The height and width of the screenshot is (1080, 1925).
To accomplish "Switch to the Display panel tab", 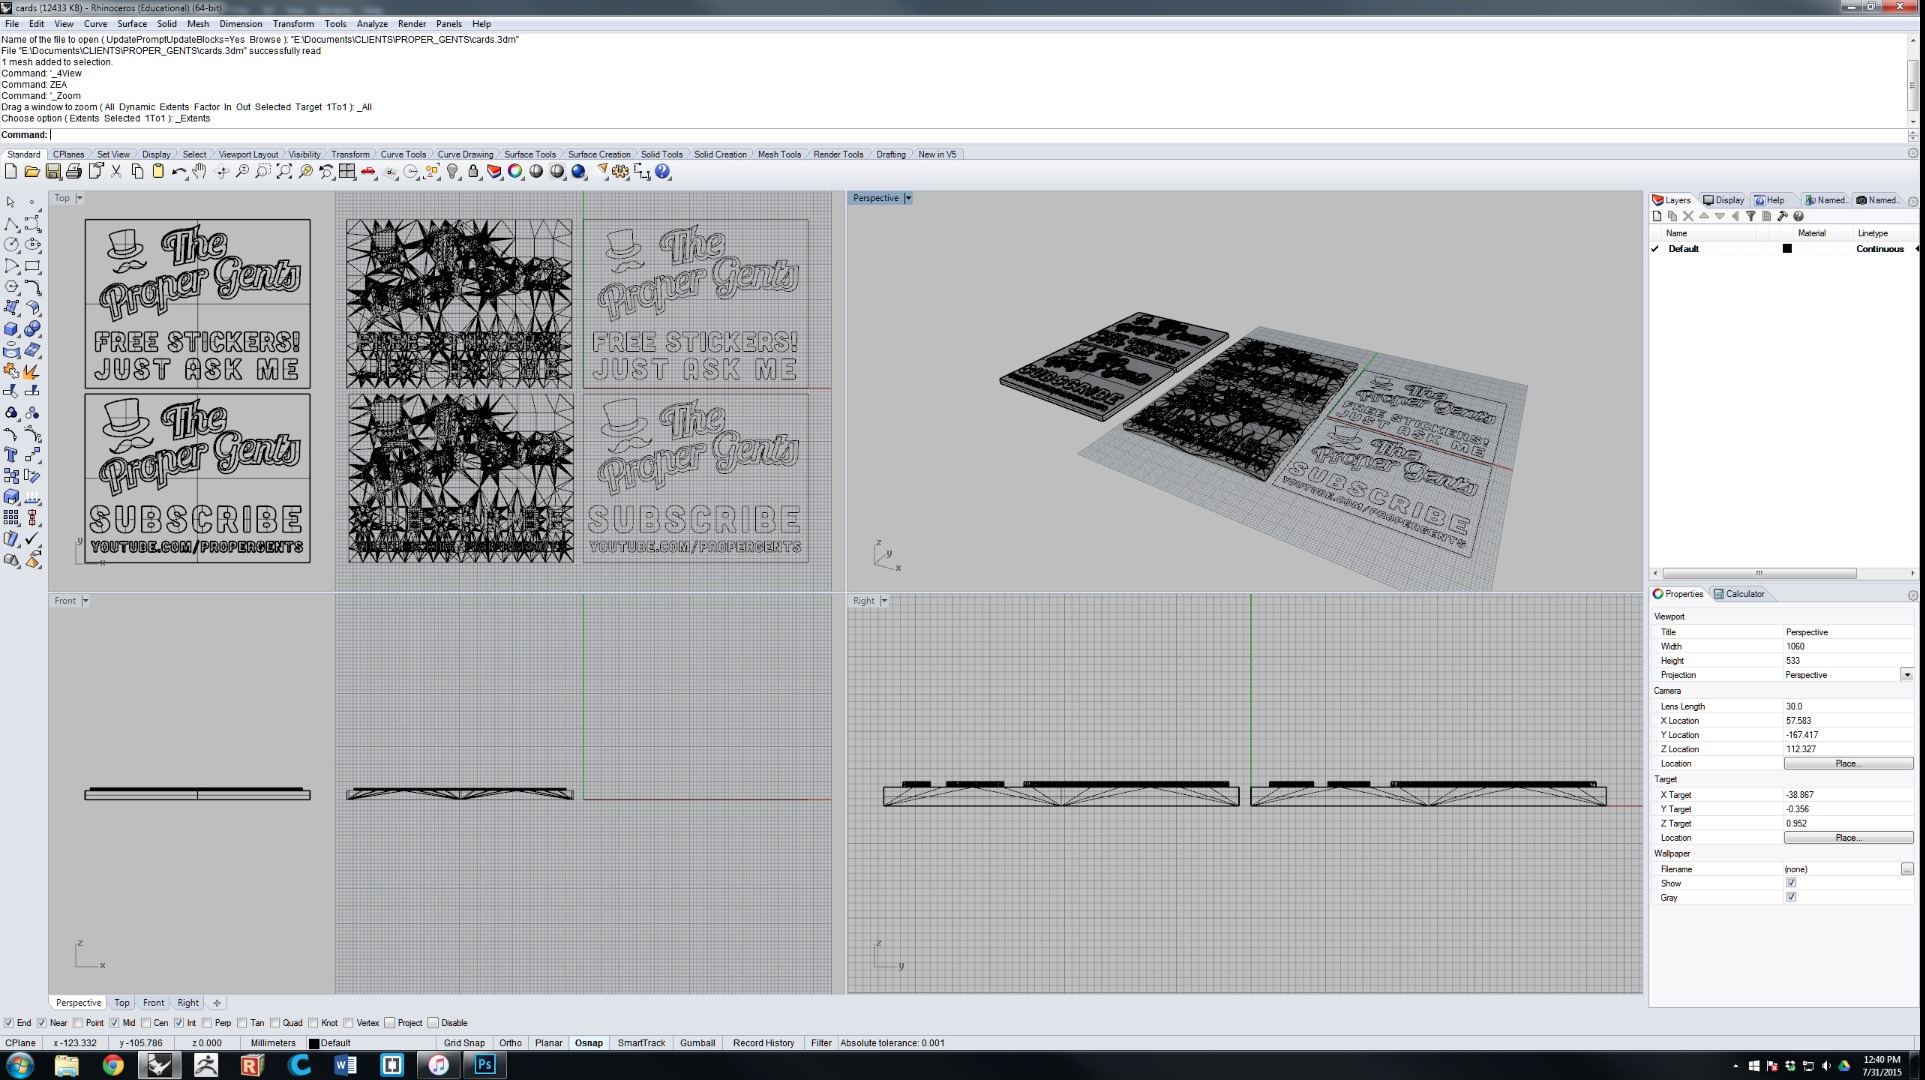I will [x=1724, y=200].
